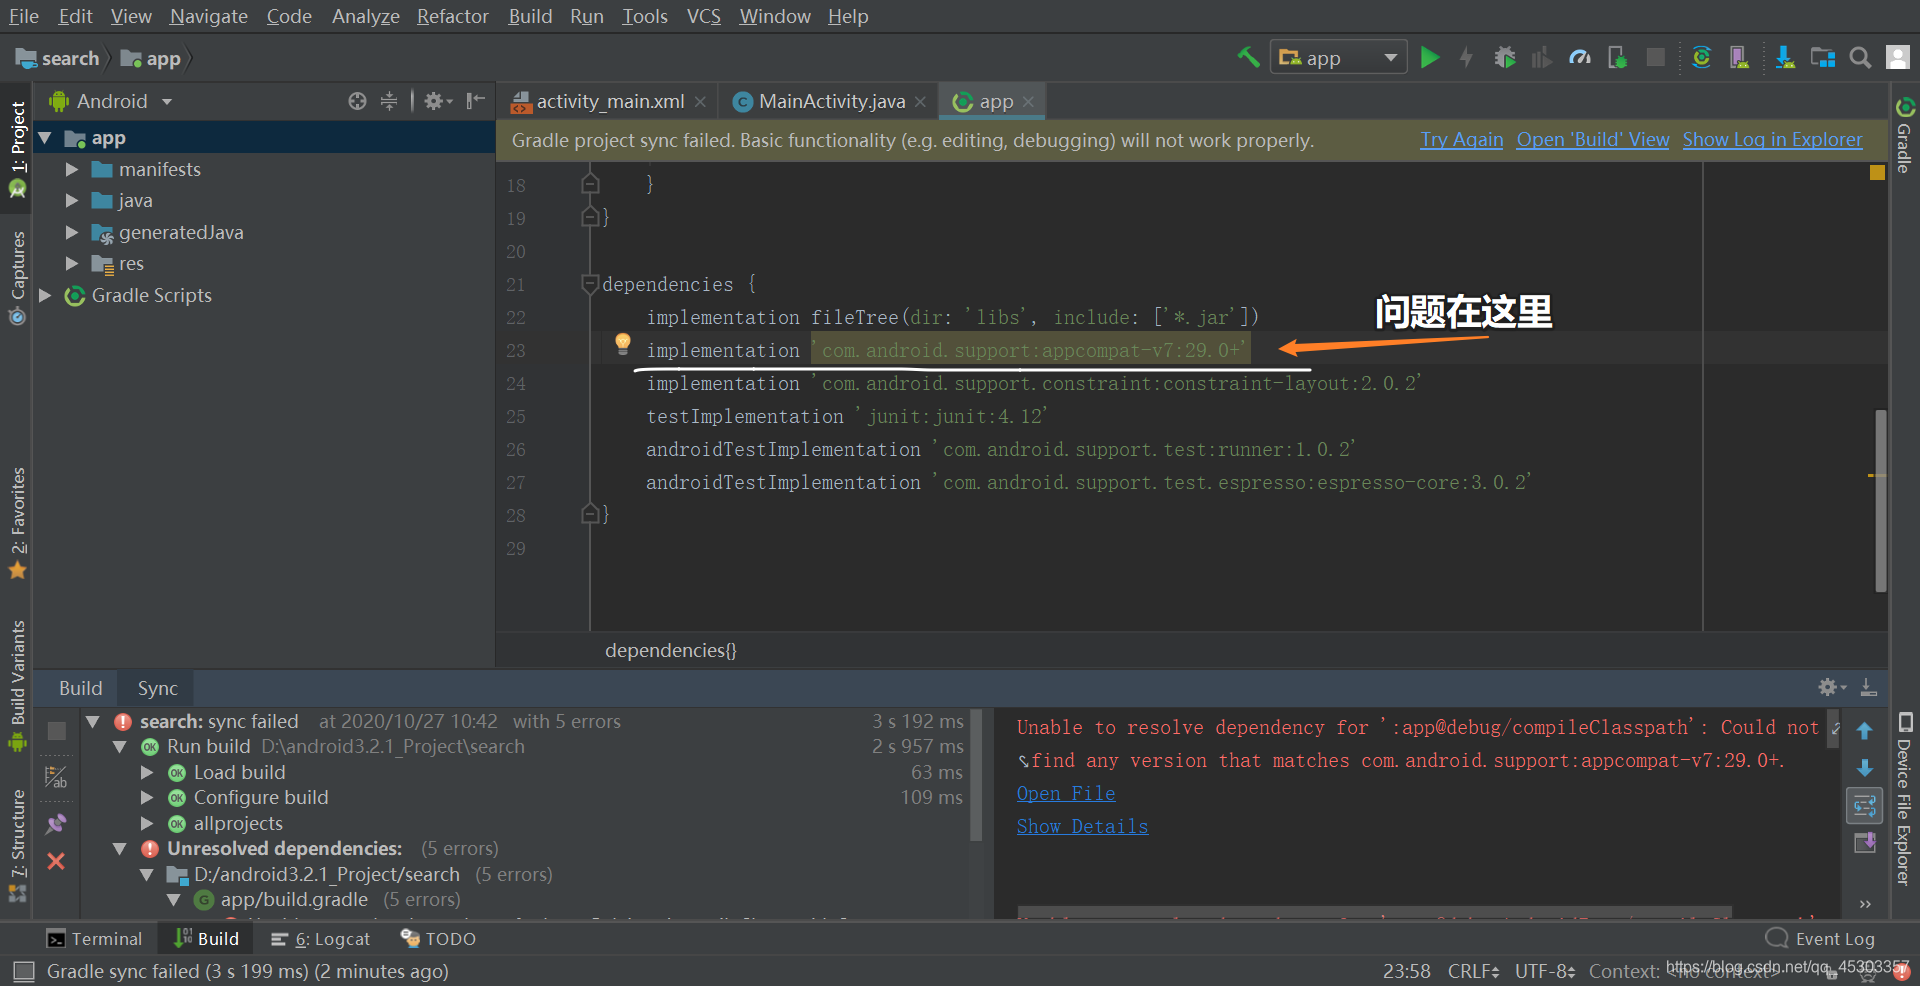Apply Changes with the lightning bolt icon

[x=1464, y=57]
